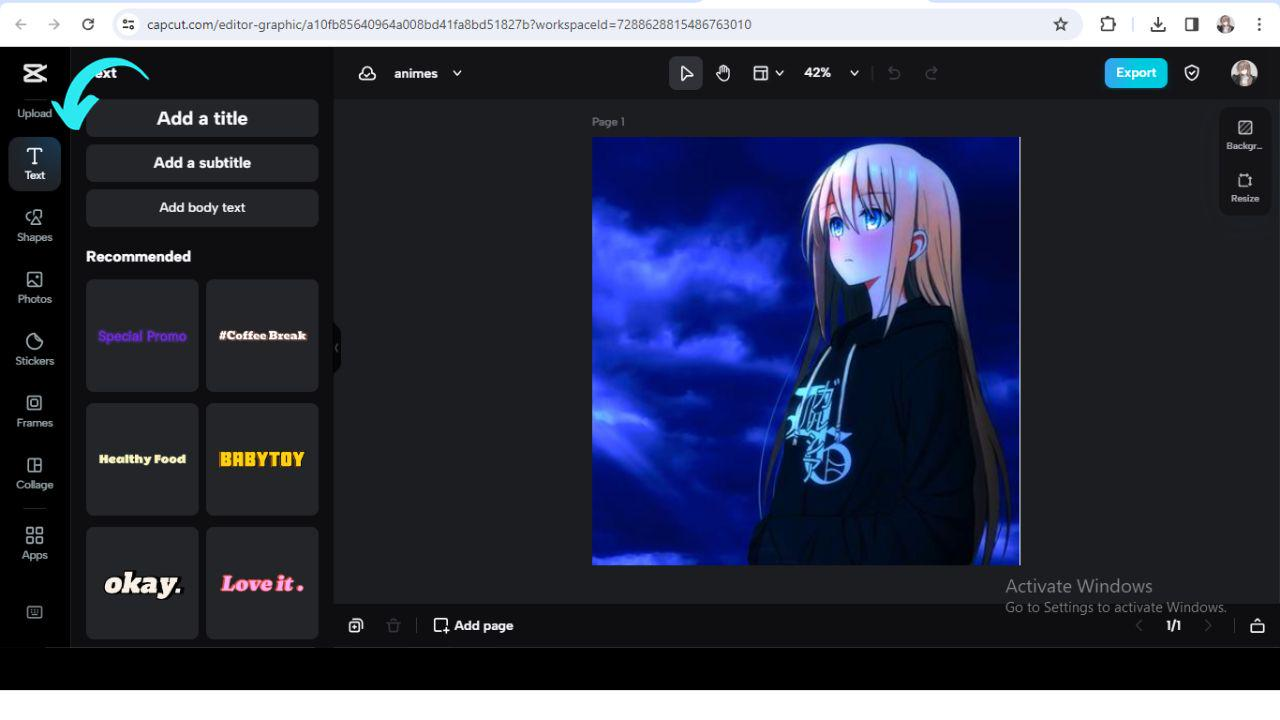The height and width of the screenshot is (720, 1280).
Task: Reload the current page
Action: tap(88, 24)
